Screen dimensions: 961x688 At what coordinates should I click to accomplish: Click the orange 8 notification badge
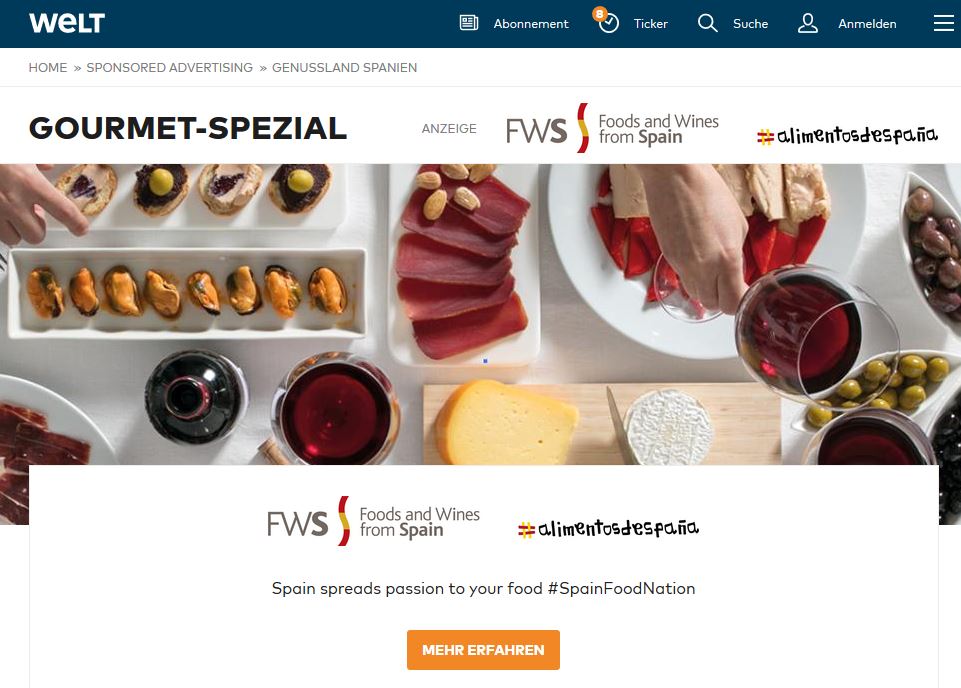599,13
